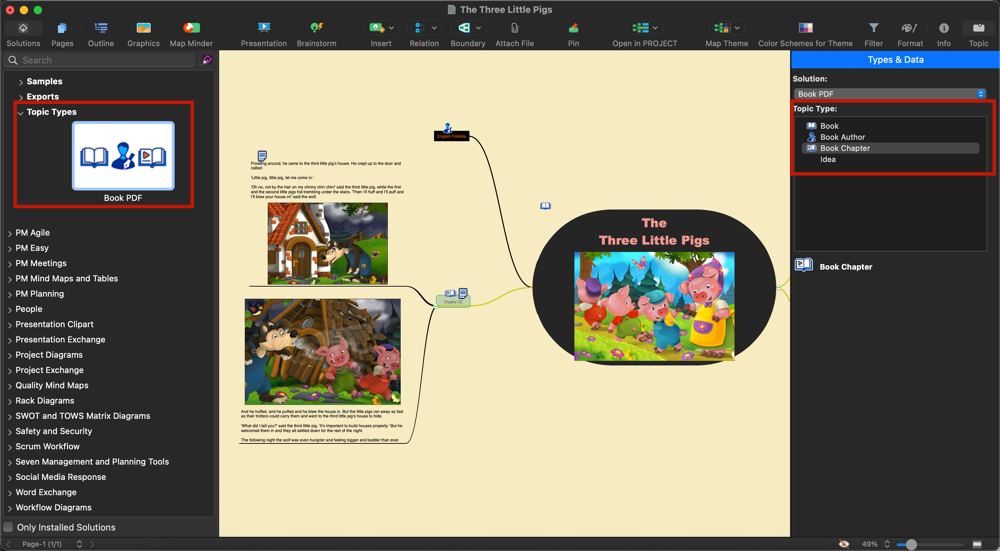This screenshot has height=551, width=1000.
Task: Open Open in PROJECT dropdown arrow
Action: pyautogui.click(x=655, y=28)
